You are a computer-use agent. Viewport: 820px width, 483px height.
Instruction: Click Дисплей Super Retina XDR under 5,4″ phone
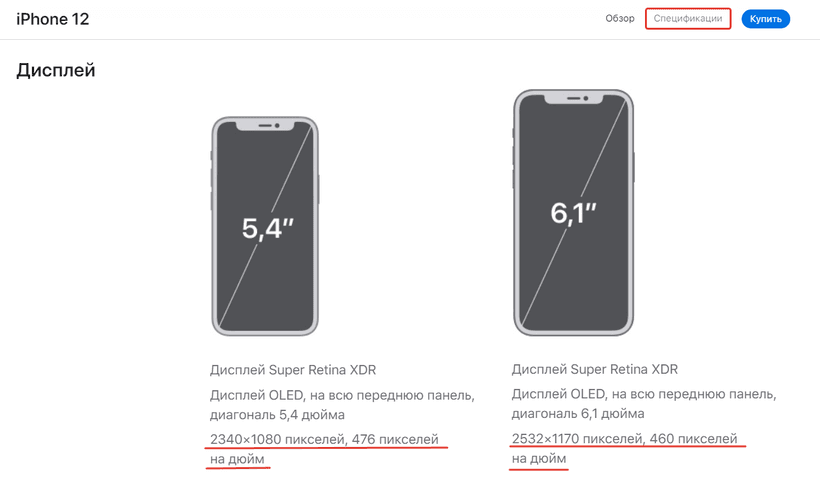[293, 370]
